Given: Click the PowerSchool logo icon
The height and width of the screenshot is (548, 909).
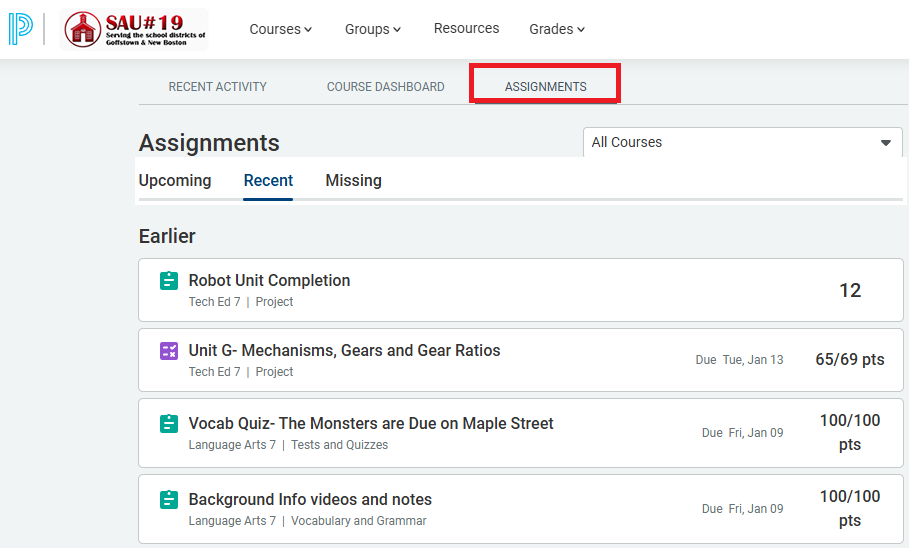Looking at the screenshot, I should point(20,29).
